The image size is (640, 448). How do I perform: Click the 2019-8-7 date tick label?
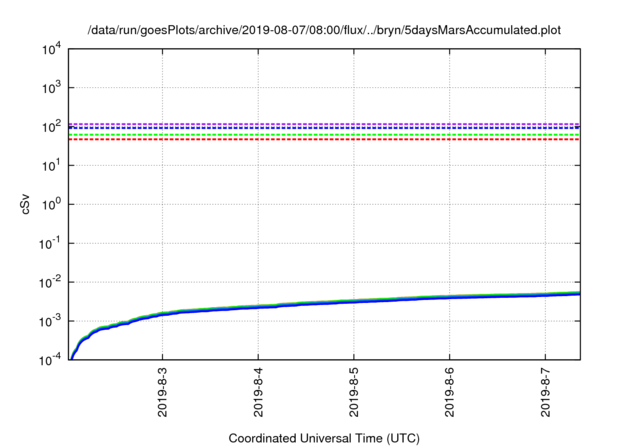[546, 392]
